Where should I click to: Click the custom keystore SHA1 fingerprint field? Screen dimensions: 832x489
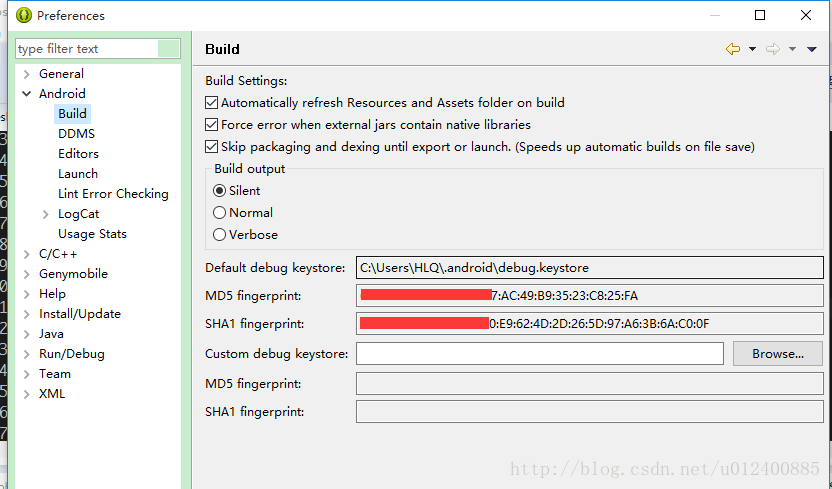[590, 412]
